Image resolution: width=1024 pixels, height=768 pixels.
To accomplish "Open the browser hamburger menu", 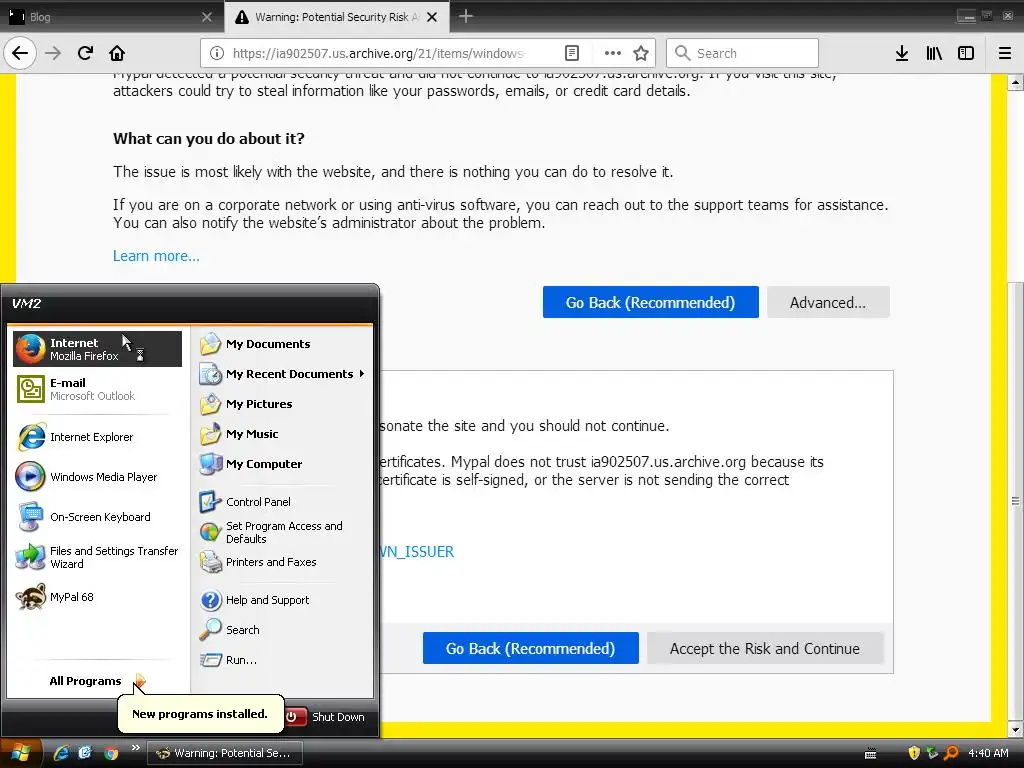I will click(1005, 53).
